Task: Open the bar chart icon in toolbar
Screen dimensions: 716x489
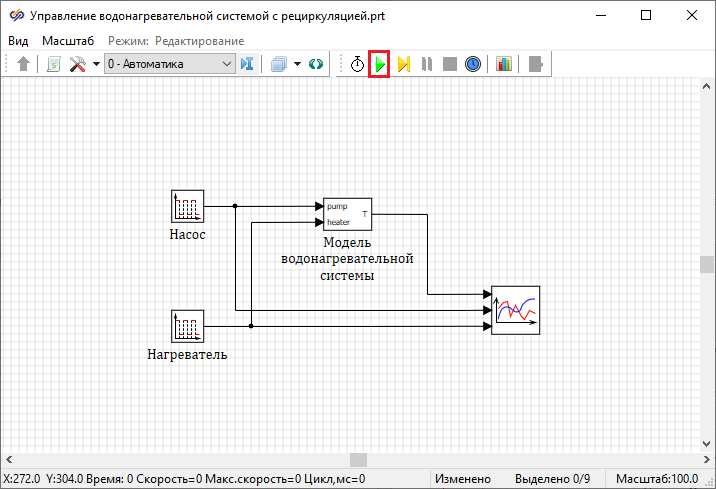Action: 503,64
